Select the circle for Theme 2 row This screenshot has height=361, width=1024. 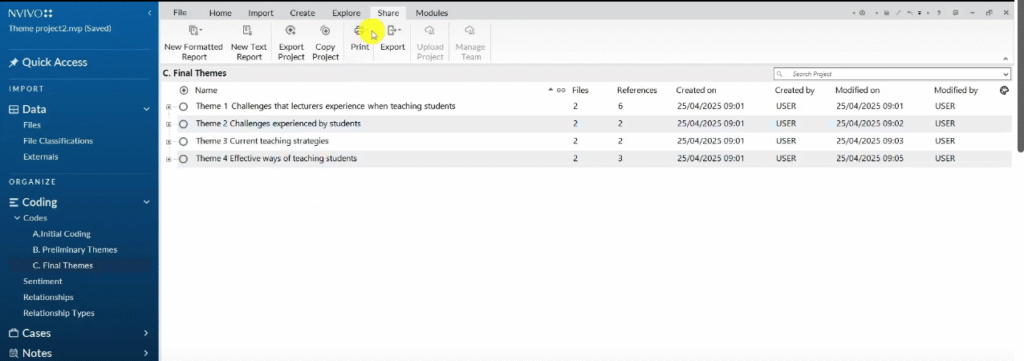[184, 123]
